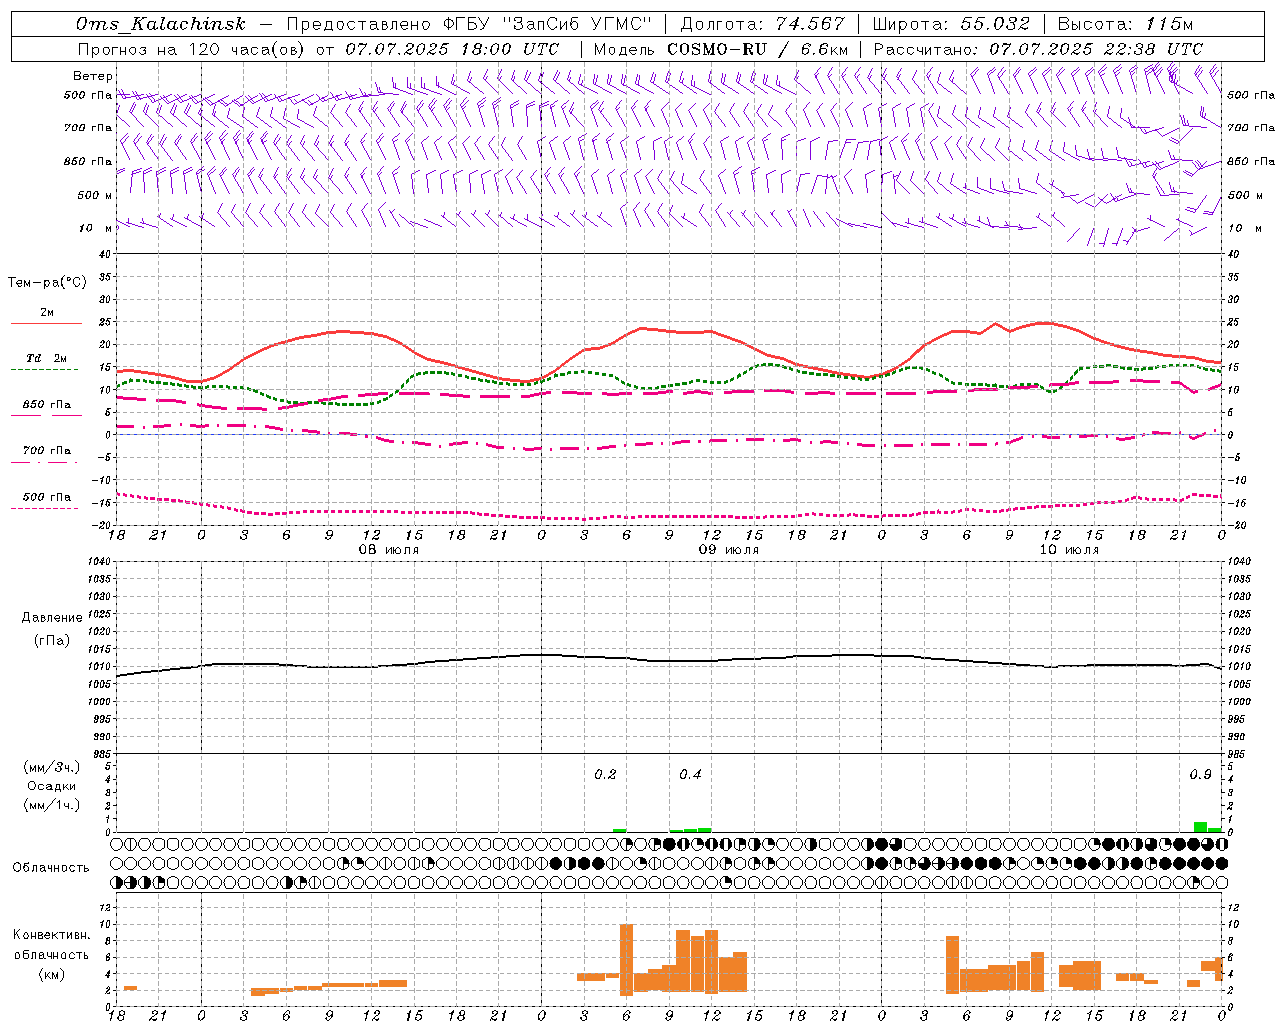Click the longitude value "Долгота: 74.567"

(763, 24)
